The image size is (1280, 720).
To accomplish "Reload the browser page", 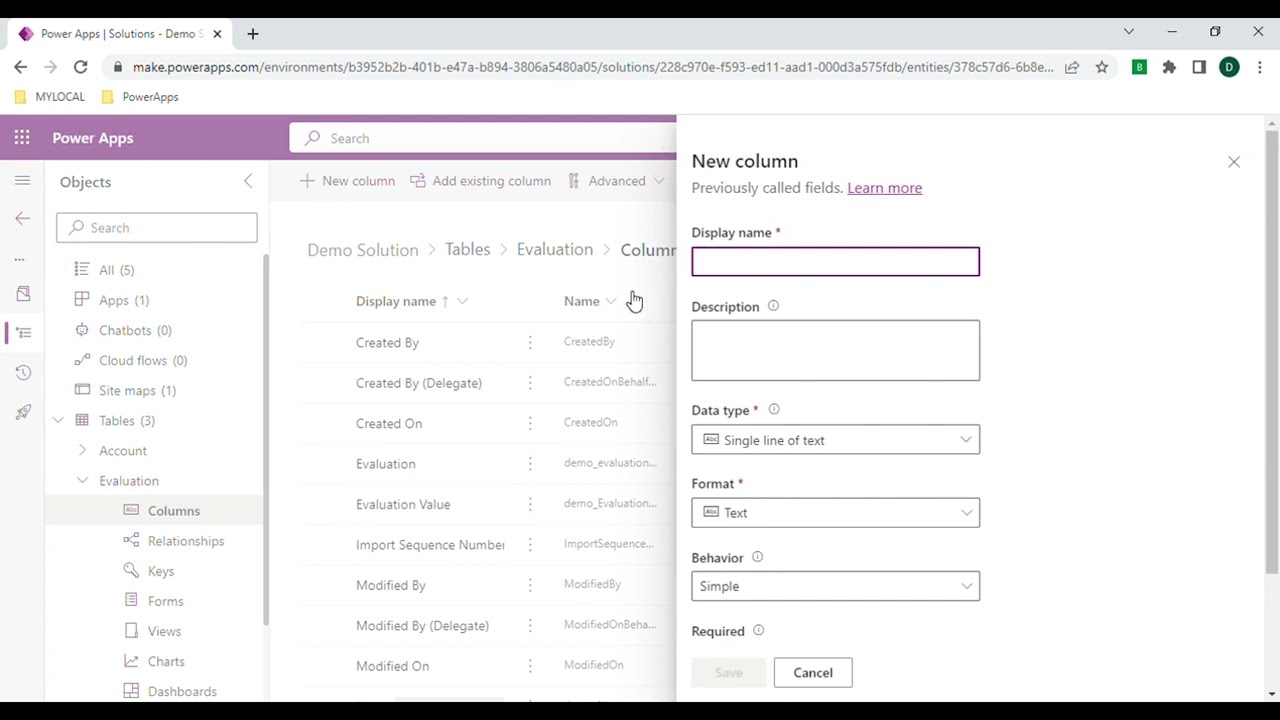I will tap(81, 67).
